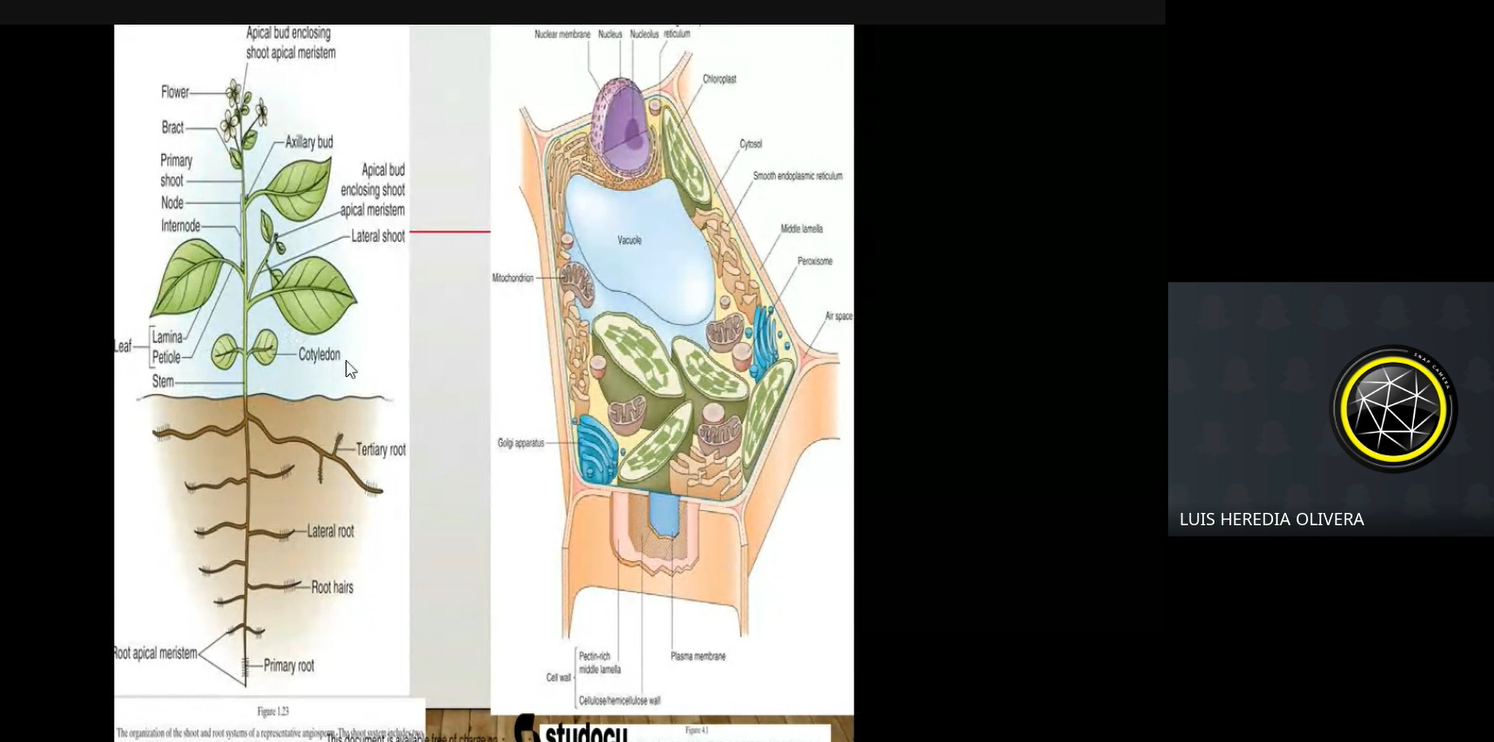Click the 'Tertiary root' label
Viewport: 1494px width, 742px height.
(381, 450)
